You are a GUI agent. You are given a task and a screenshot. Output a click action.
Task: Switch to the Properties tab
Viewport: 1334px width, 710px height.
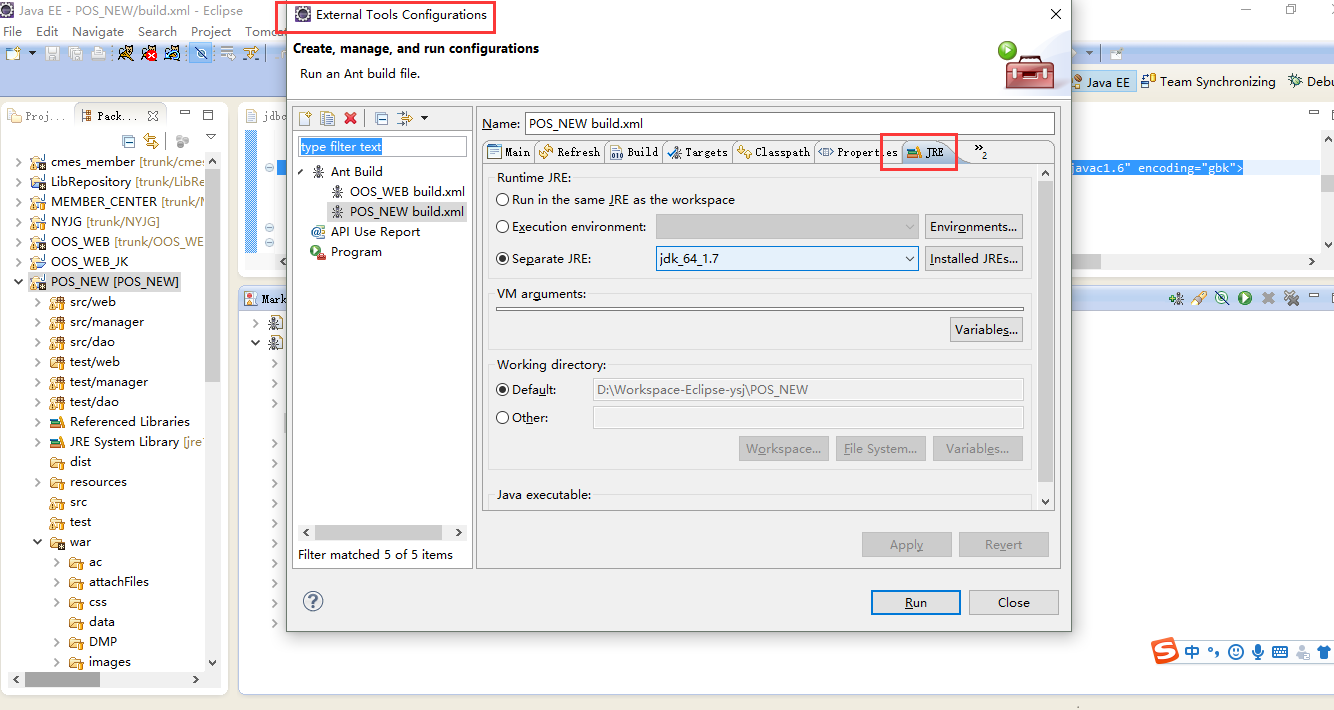(x=858, y=152)
